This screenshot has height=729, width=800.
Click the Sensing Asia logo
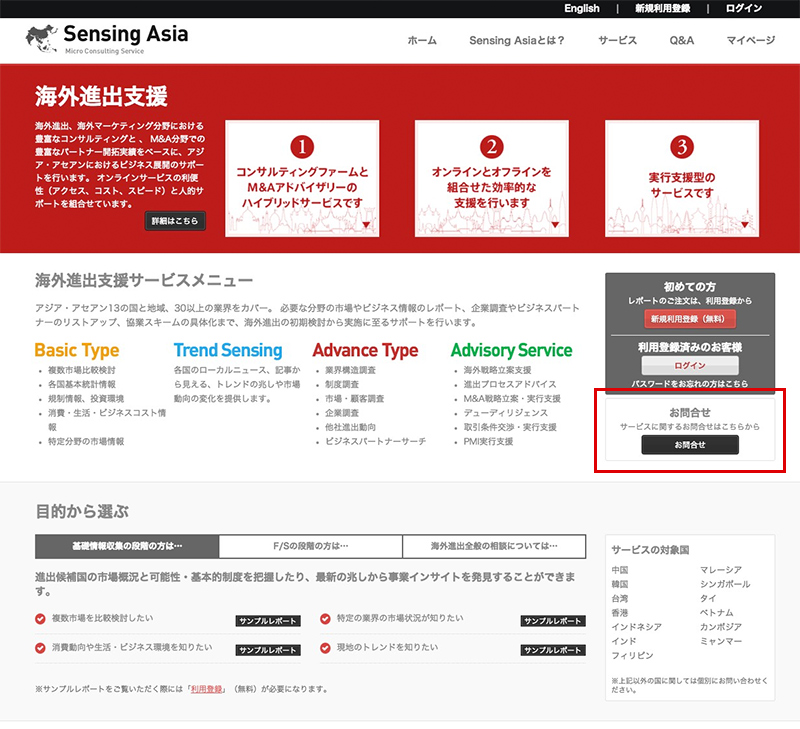coord(107,38)
